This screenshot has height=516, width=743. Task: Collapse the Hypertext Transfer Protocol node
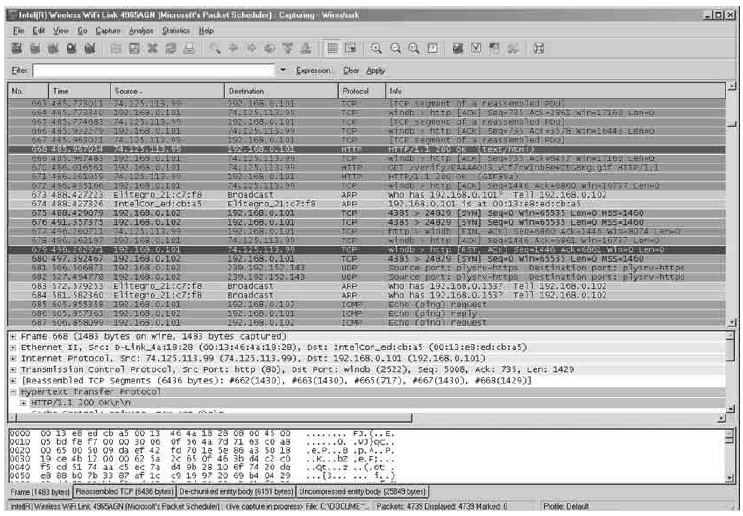12,394
